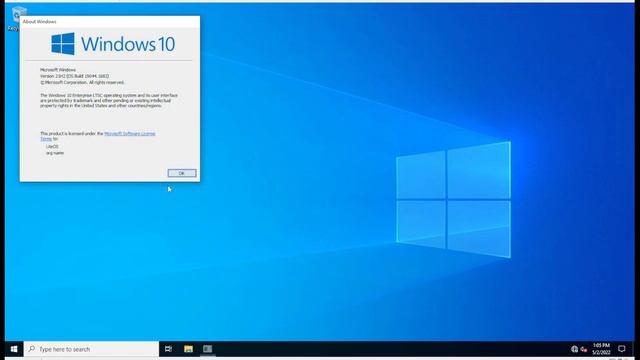The image size is (640, 360).
Task: Open Task View from the taskbar
Action: coord(168,349)
